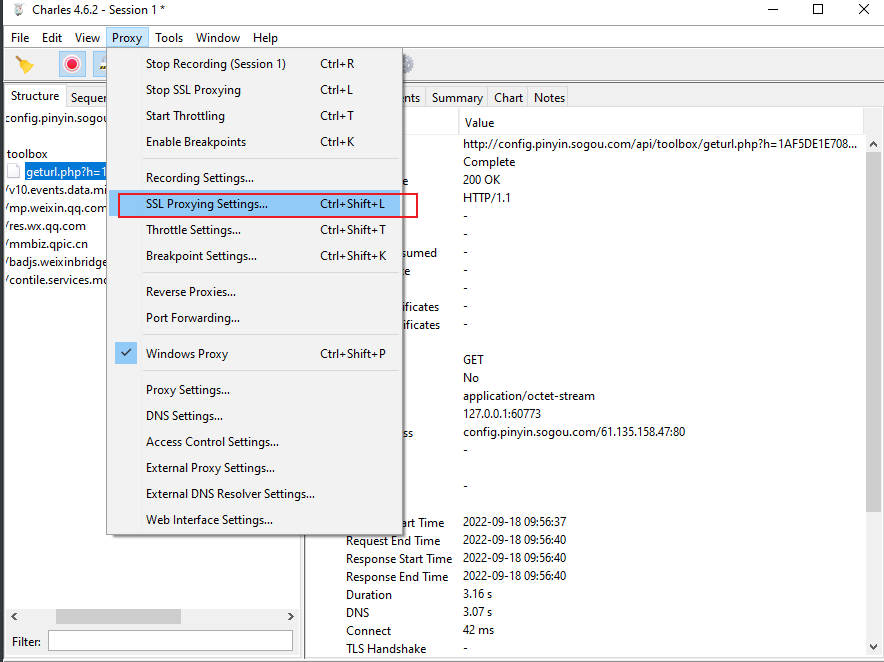This screenshot has height=662, width=884.
Task: Click the Connect 42 ms value
Action: point(478,630)
